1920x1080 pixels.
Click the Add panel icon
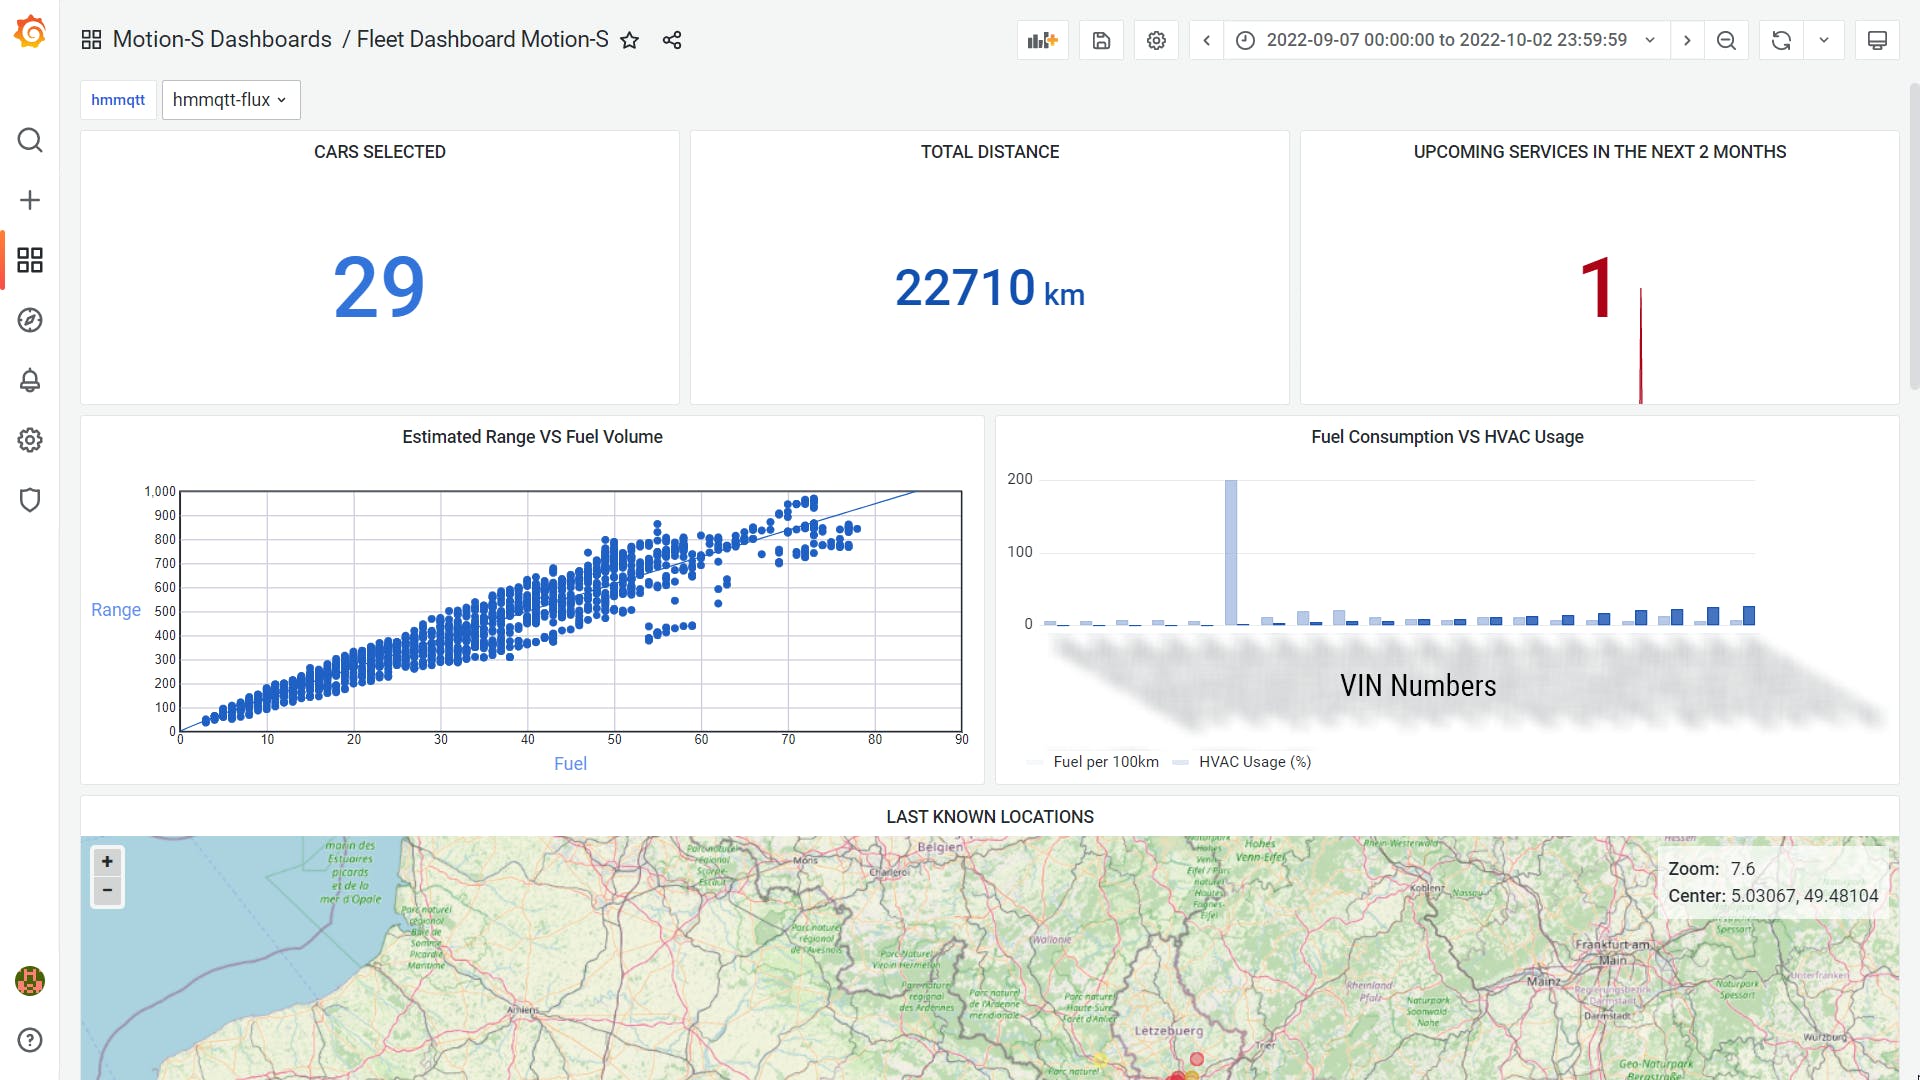click(1042, 40)
